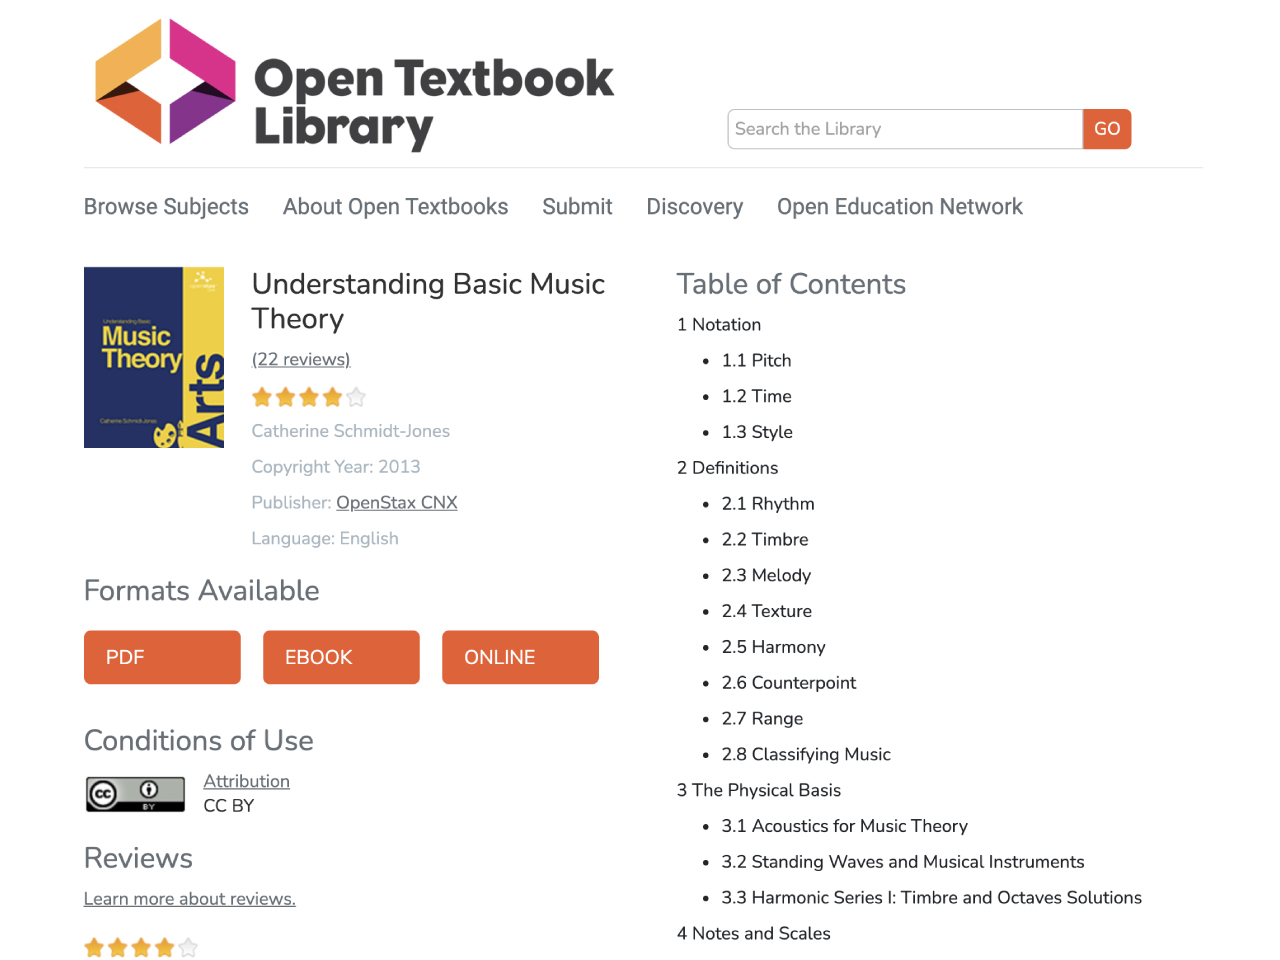The width and height of the screenshot is (1280, 960).
Task: Click the star rating under book title
Action: (309, 397)
